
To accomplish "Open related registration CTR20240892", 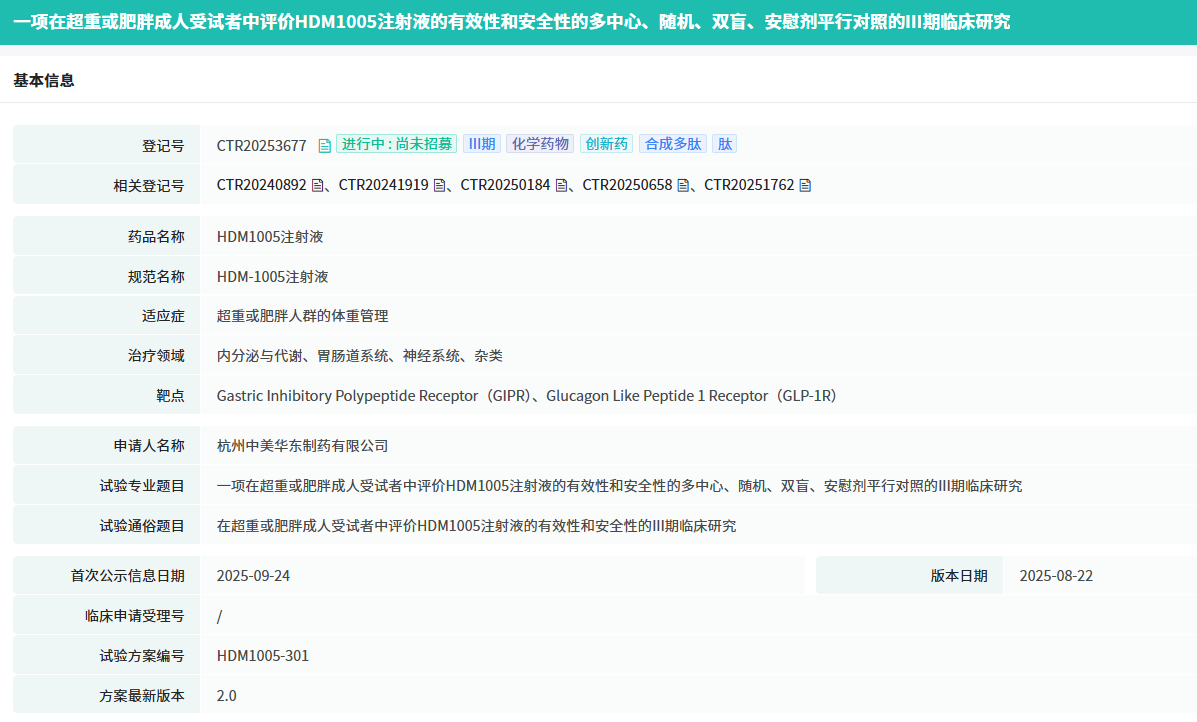I will point(261,185).
